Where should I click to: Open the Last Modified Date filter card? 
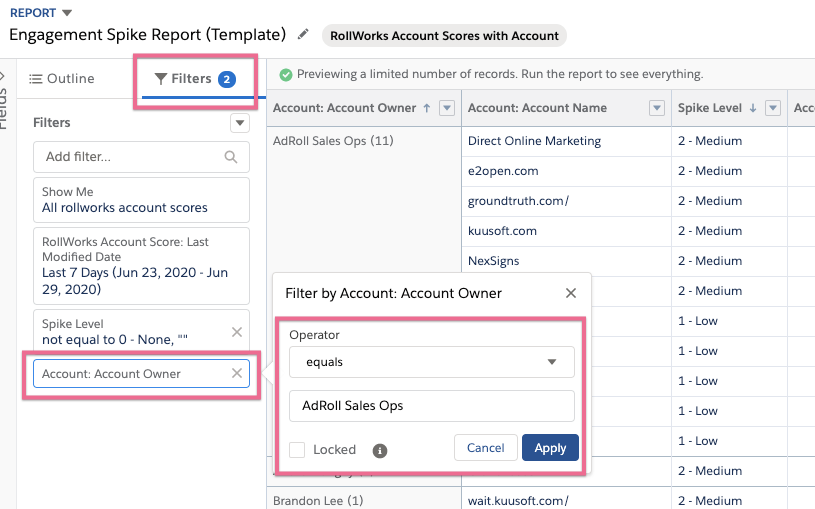point(141,265)
